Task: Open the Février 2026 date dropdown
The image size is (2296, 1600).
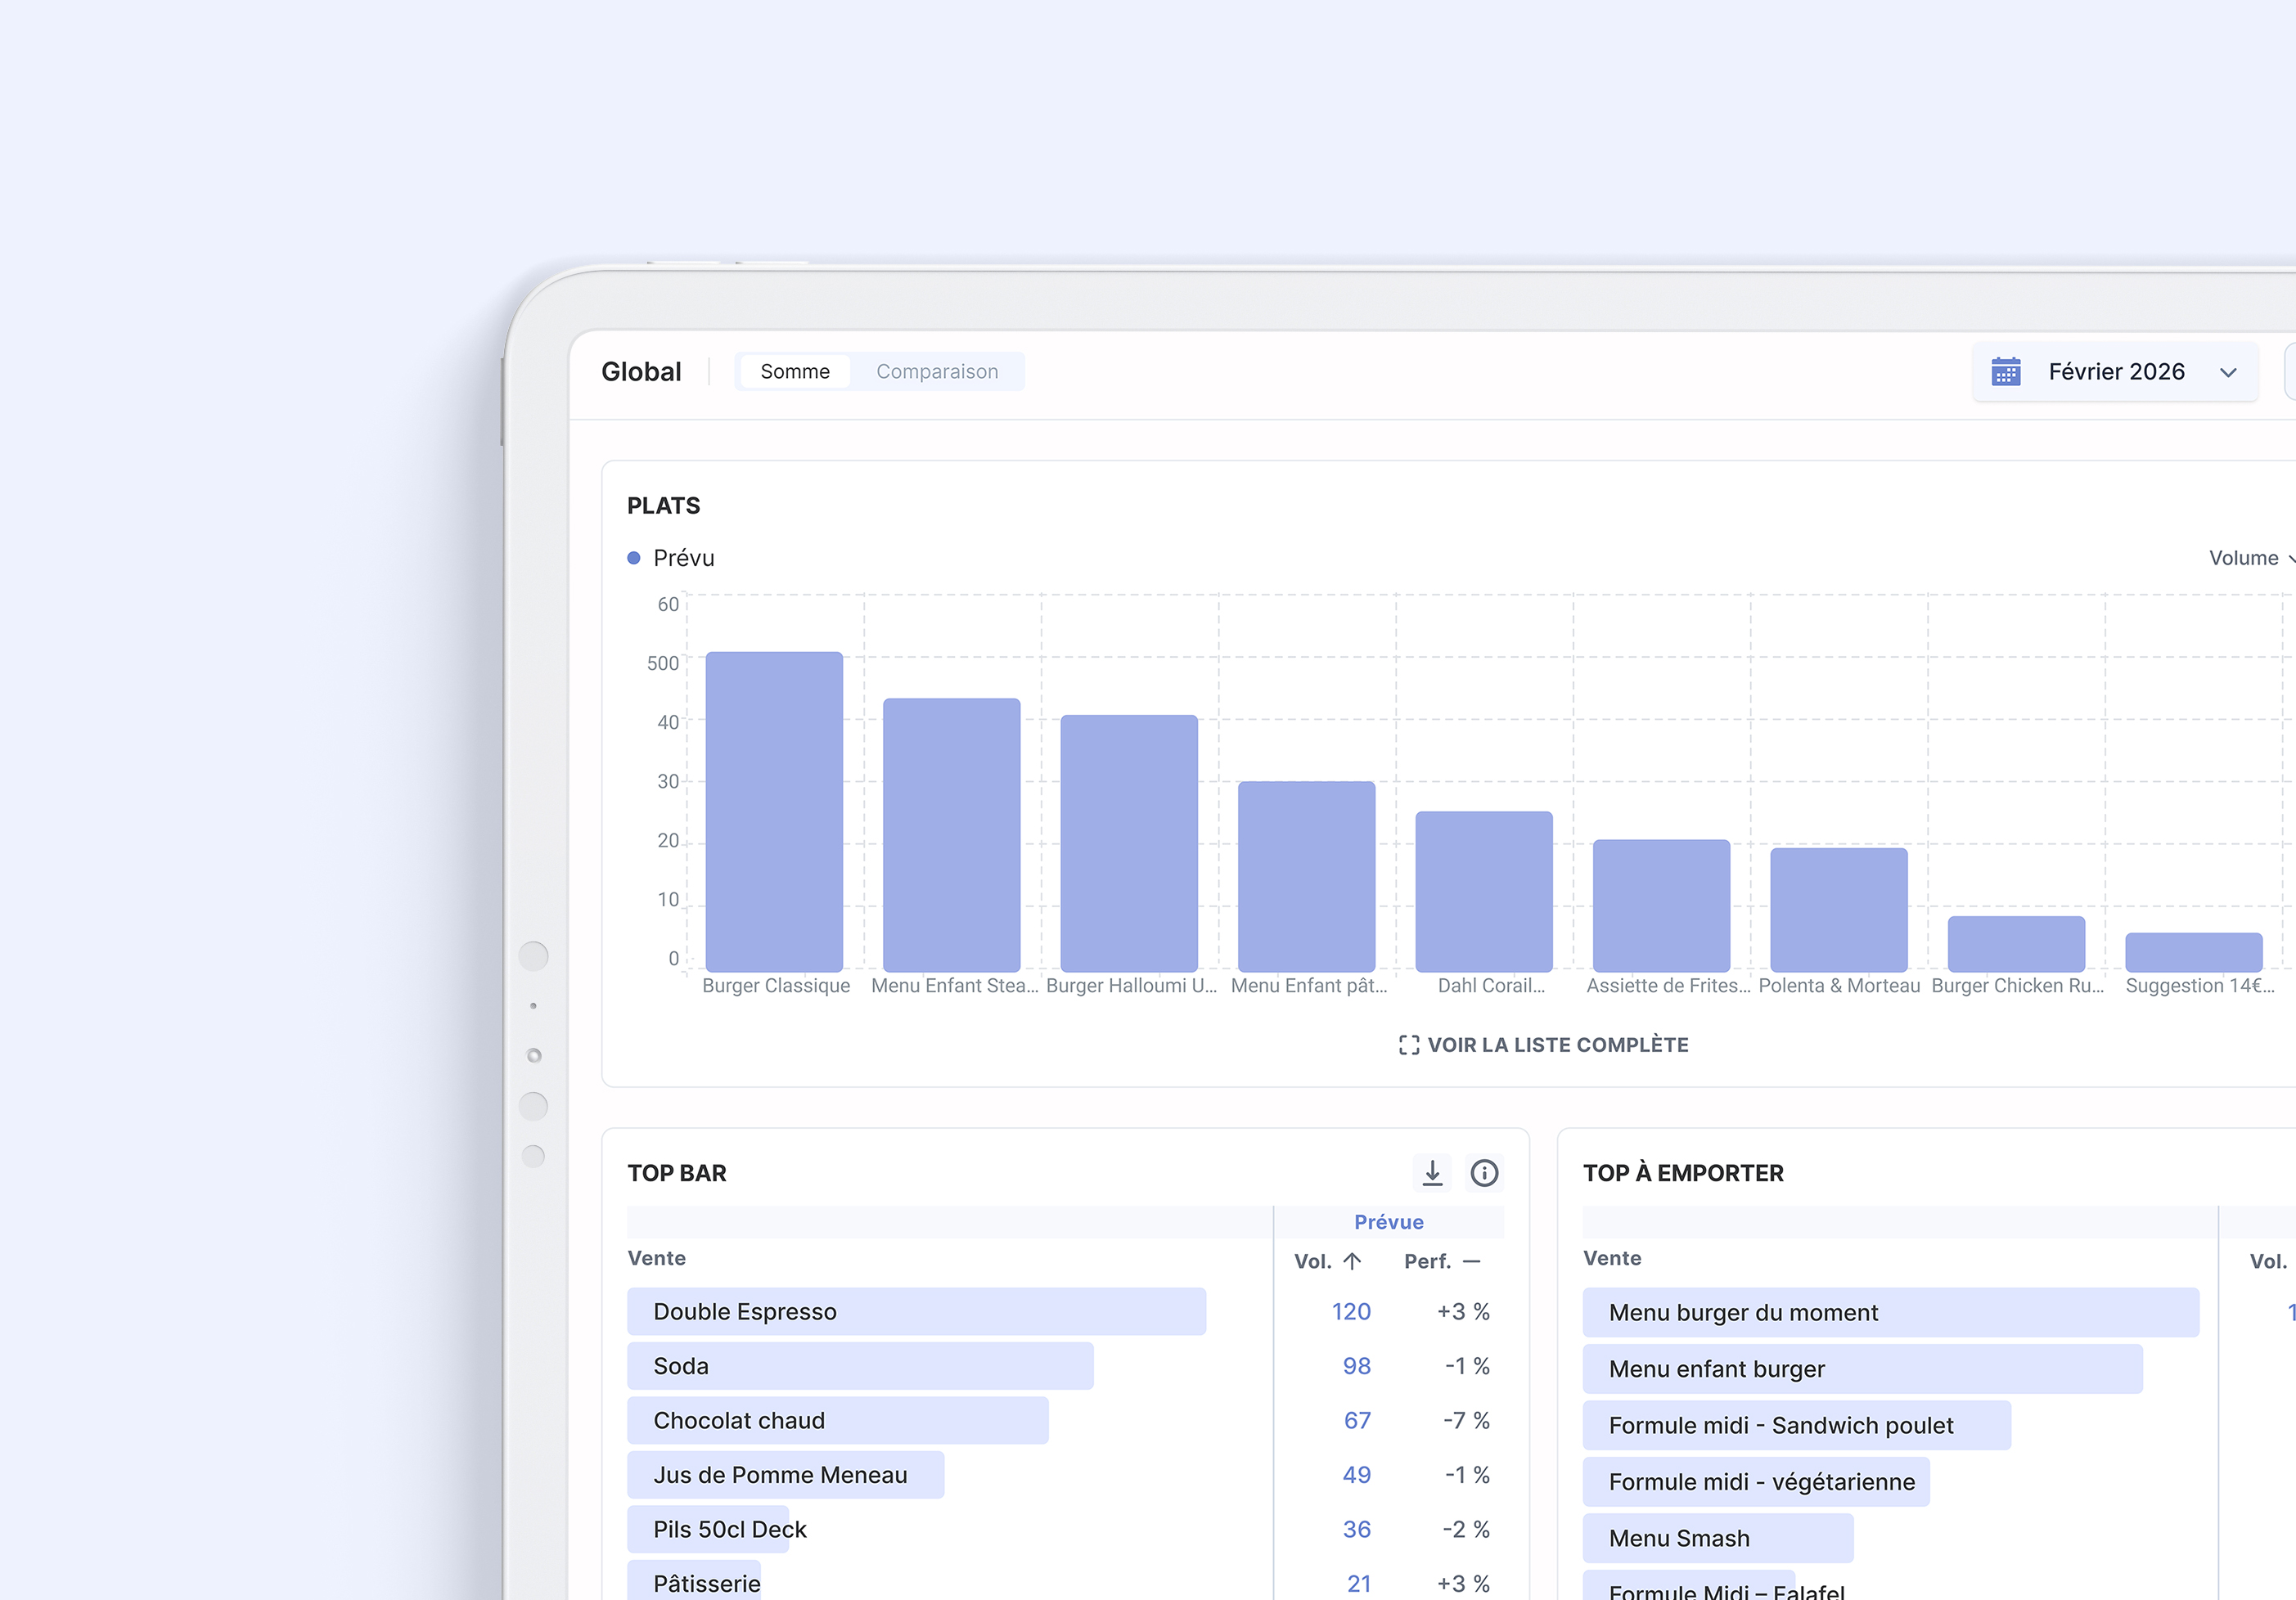Action: [2115, 371]
